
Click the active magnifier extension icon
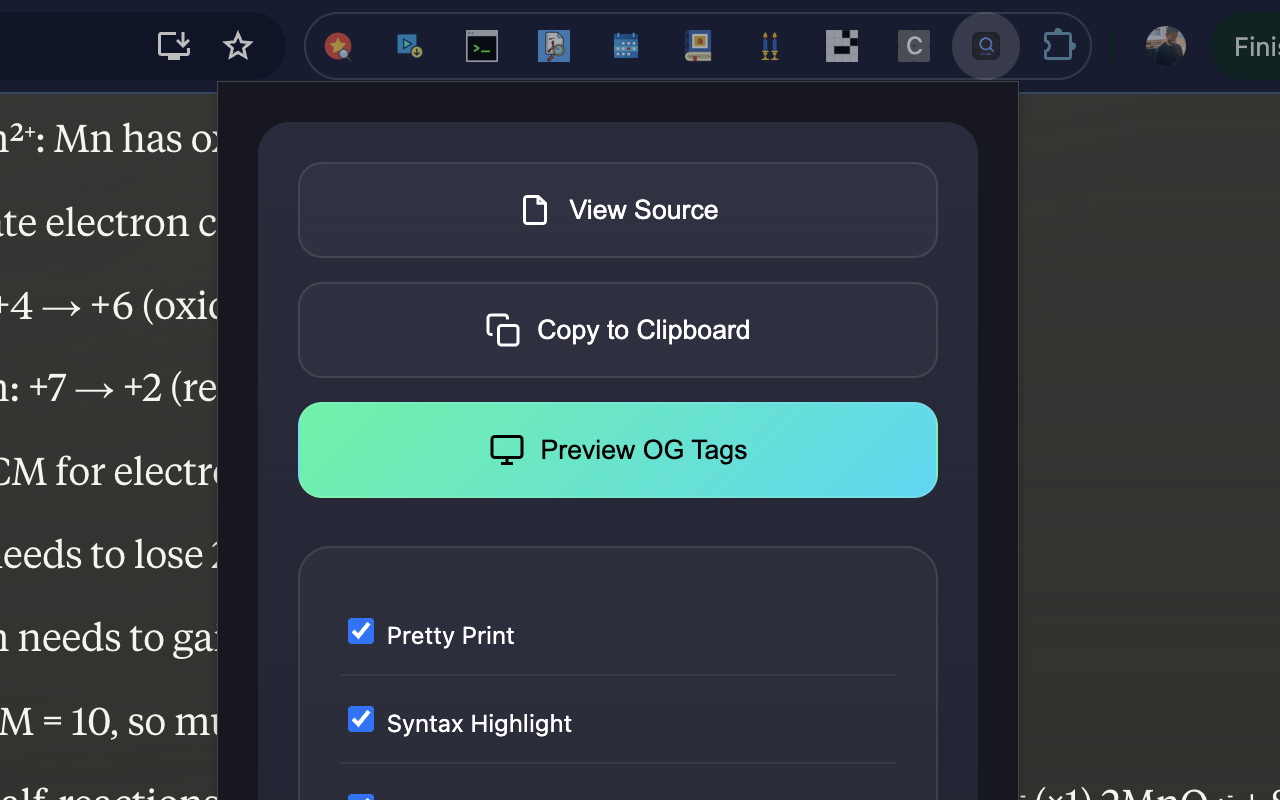986,45
